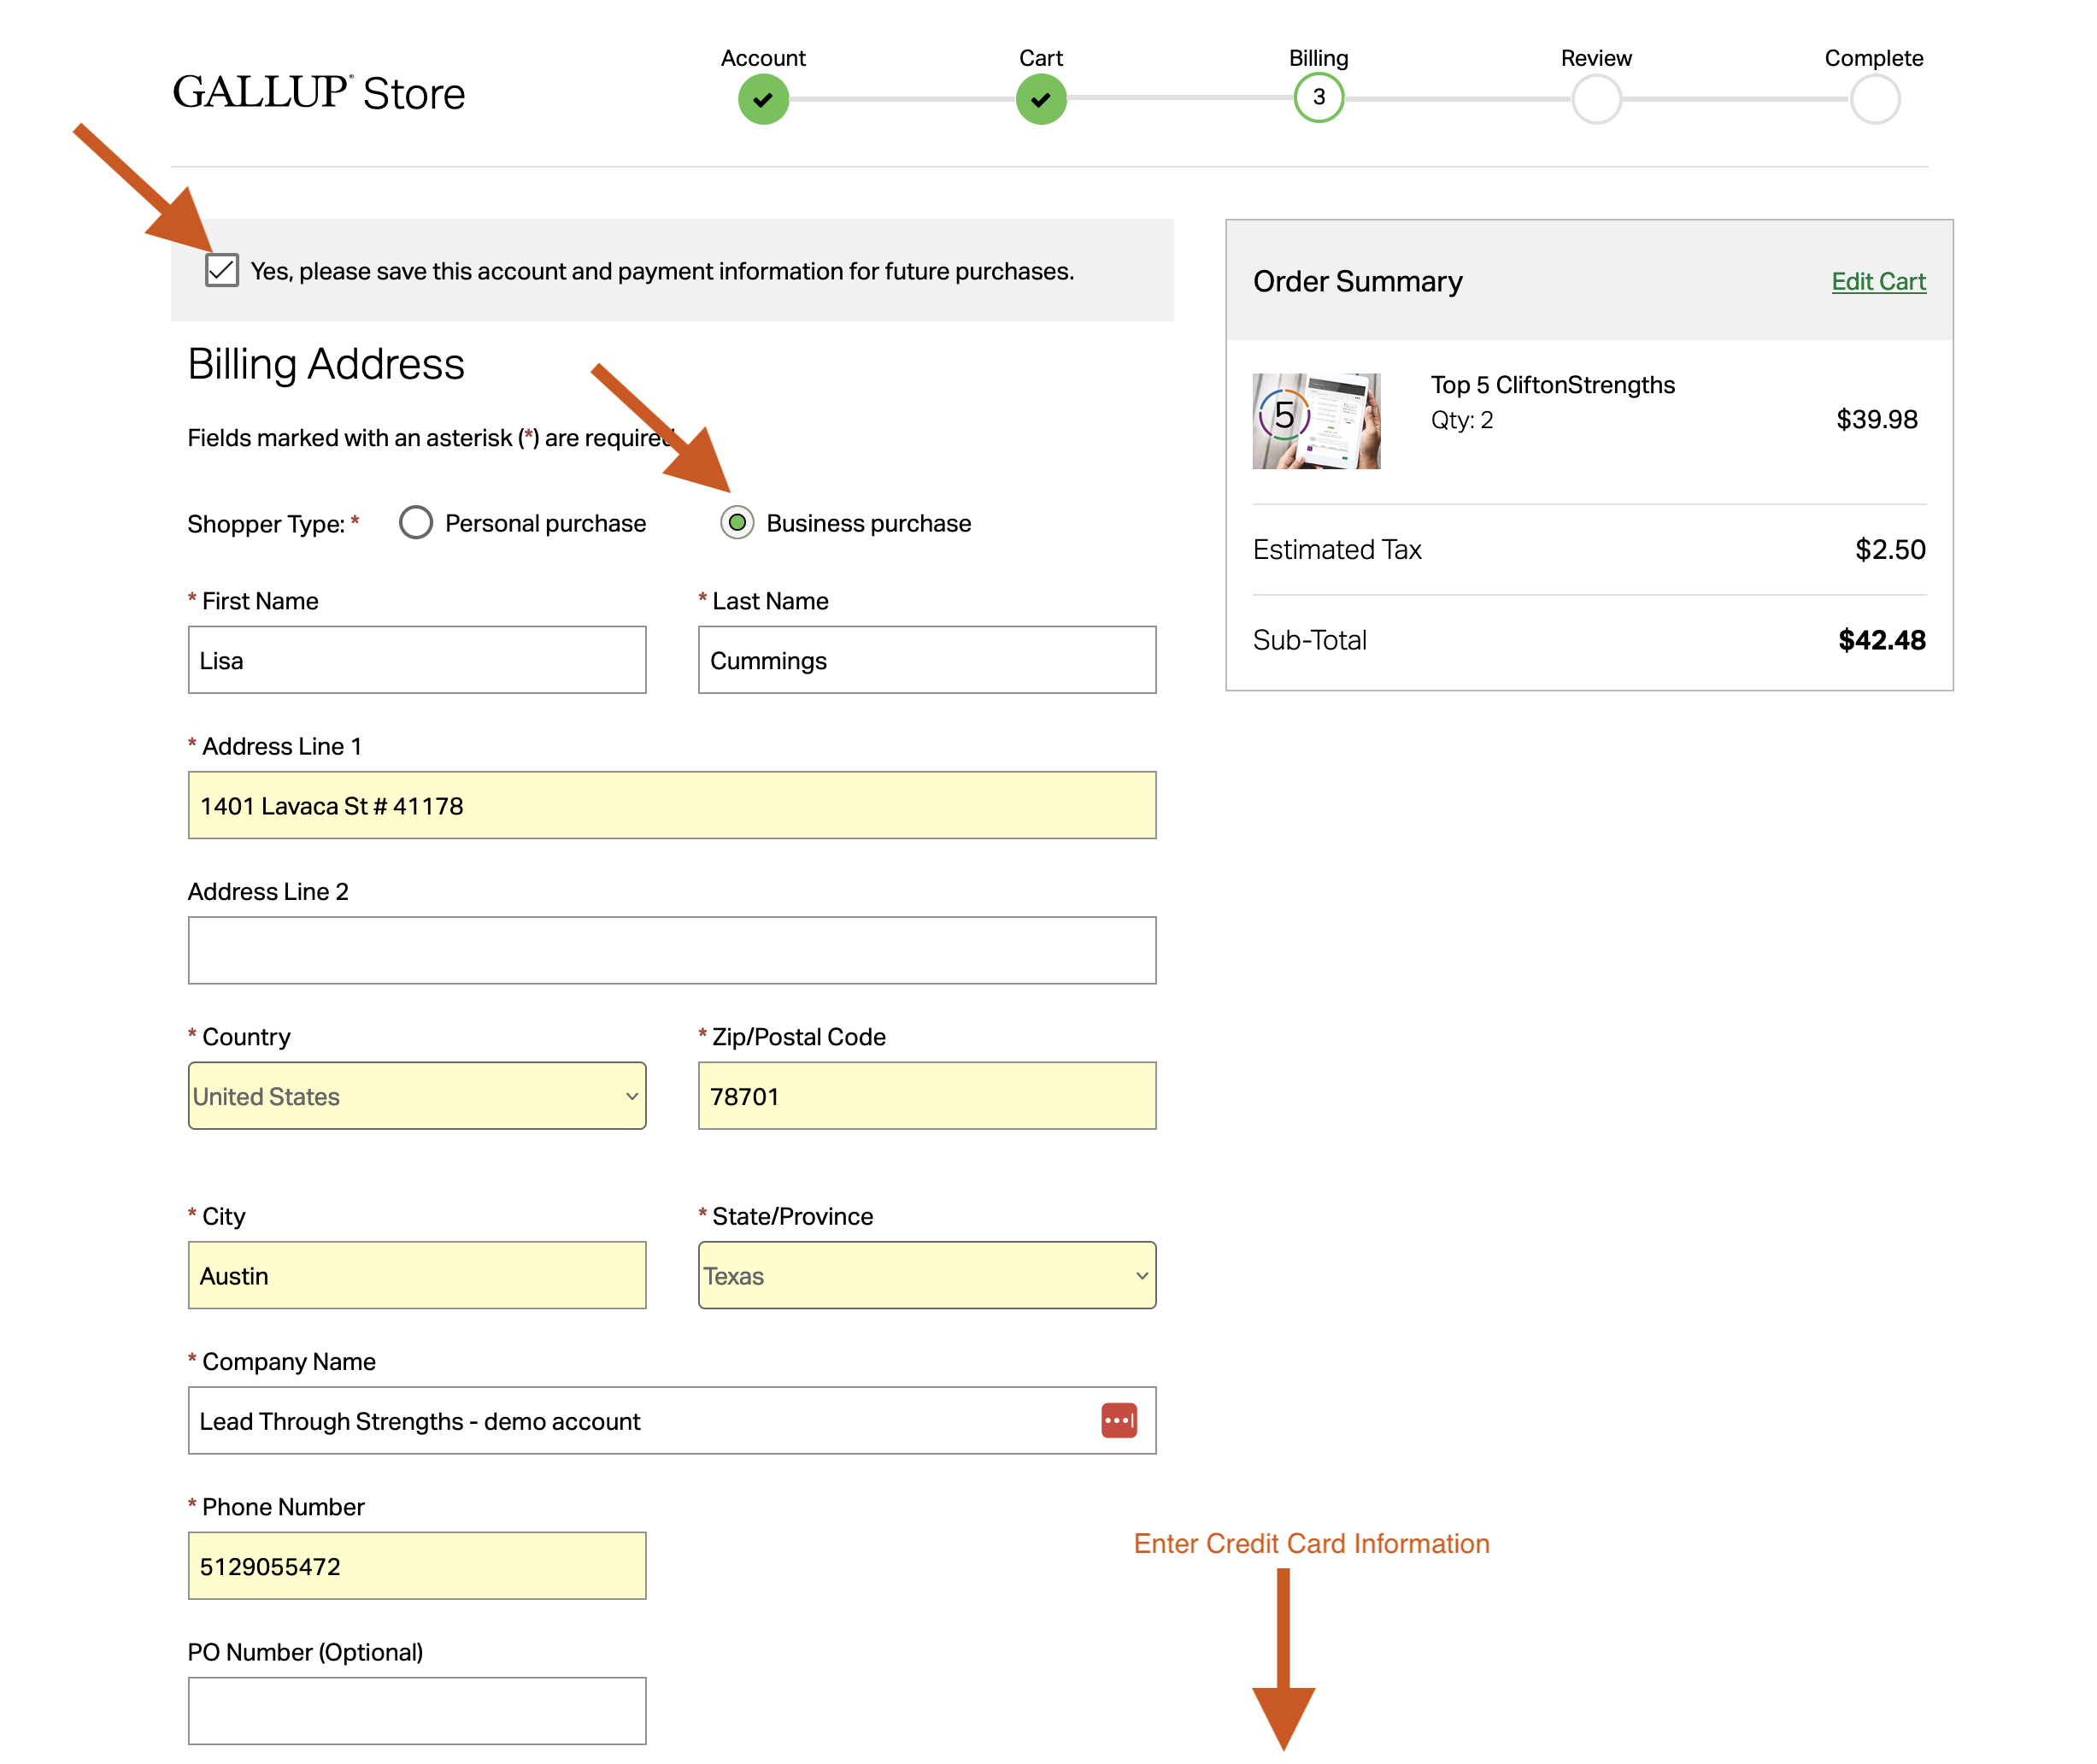Select the Business purchase radio button
The height and width of the screenshot is (1764, 2097).
(x=737, y=522)
